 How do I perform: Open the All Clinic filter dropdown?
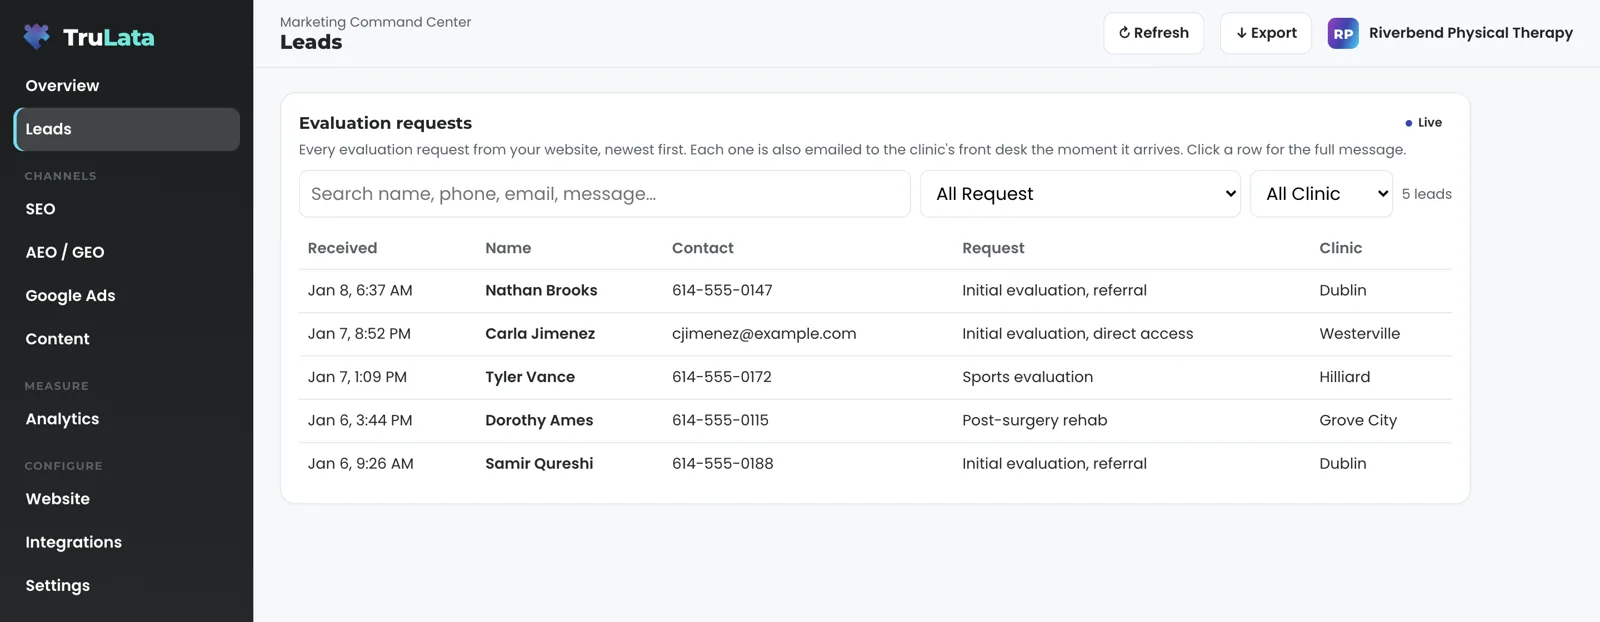tap(1322, 194)
